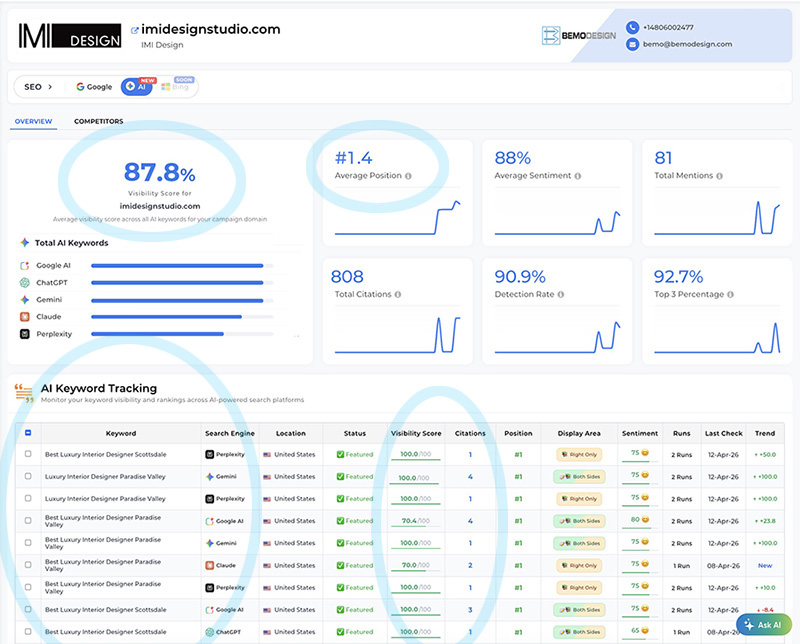
Task: Open the citations count 3 in the Scottsdale Google AI row
Action: 470,610
